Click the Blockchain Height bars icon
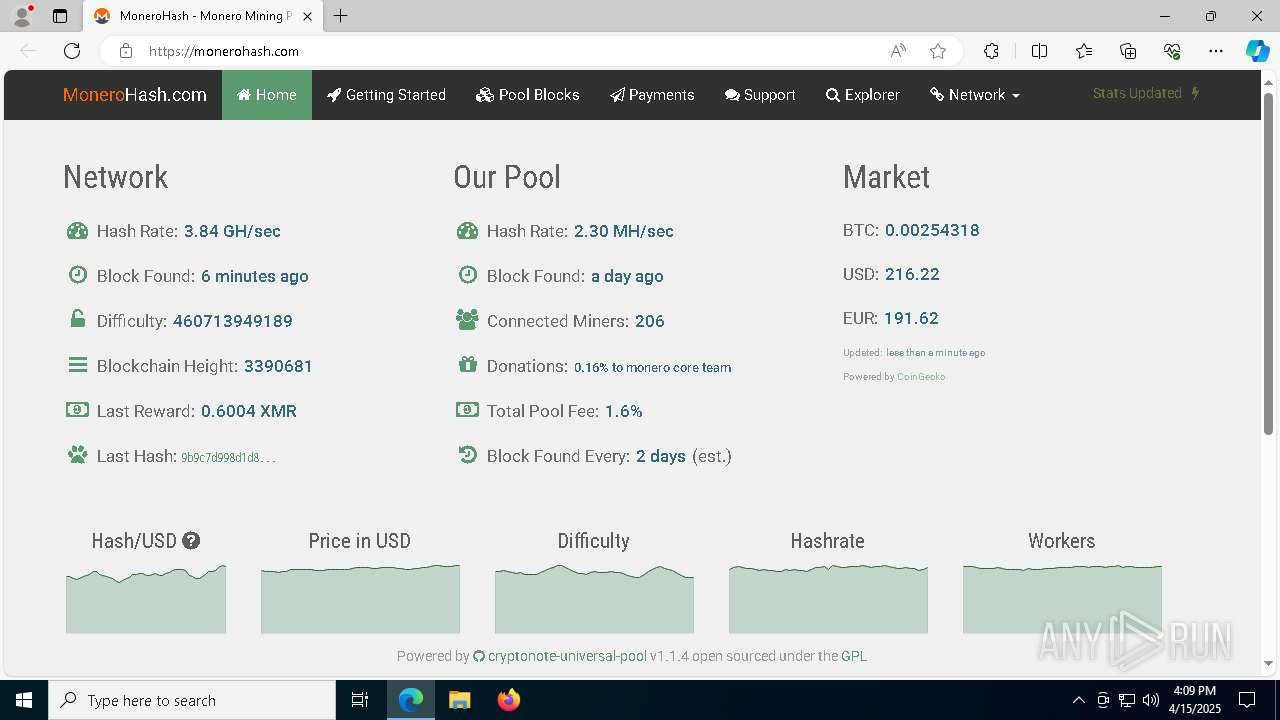 (77, 365)
